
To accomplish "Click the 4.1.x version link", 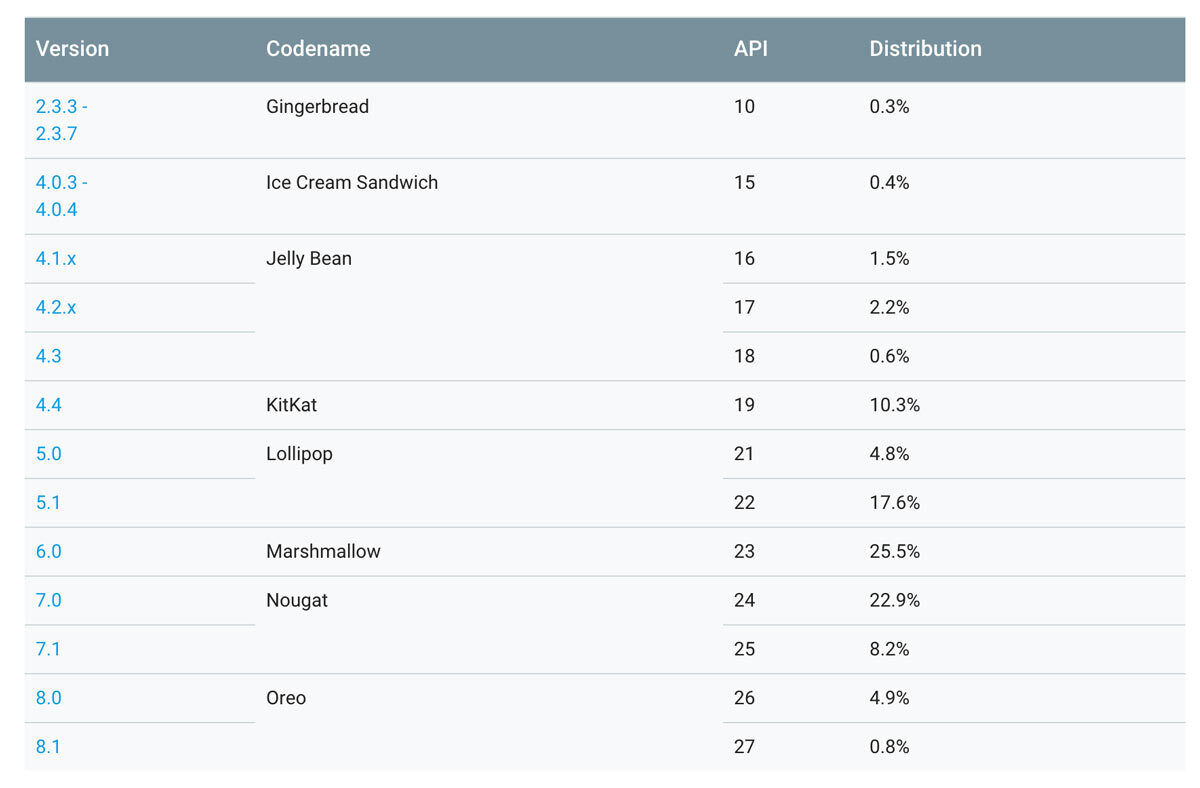I will [x=56, y=258].
